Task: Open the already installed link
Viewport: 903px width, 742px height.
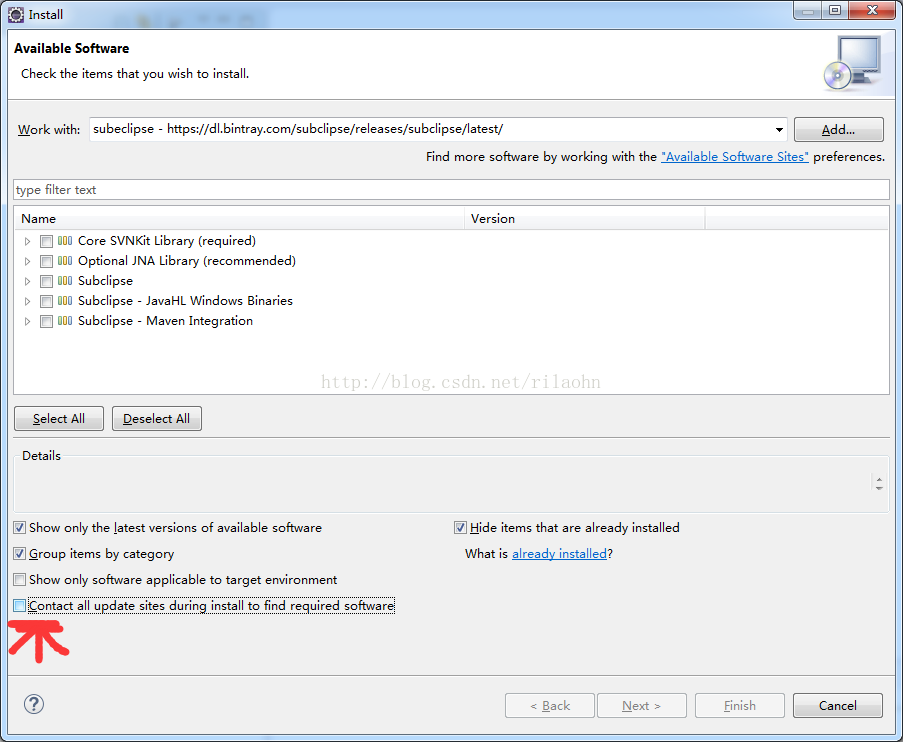Action: click(559, 554)
